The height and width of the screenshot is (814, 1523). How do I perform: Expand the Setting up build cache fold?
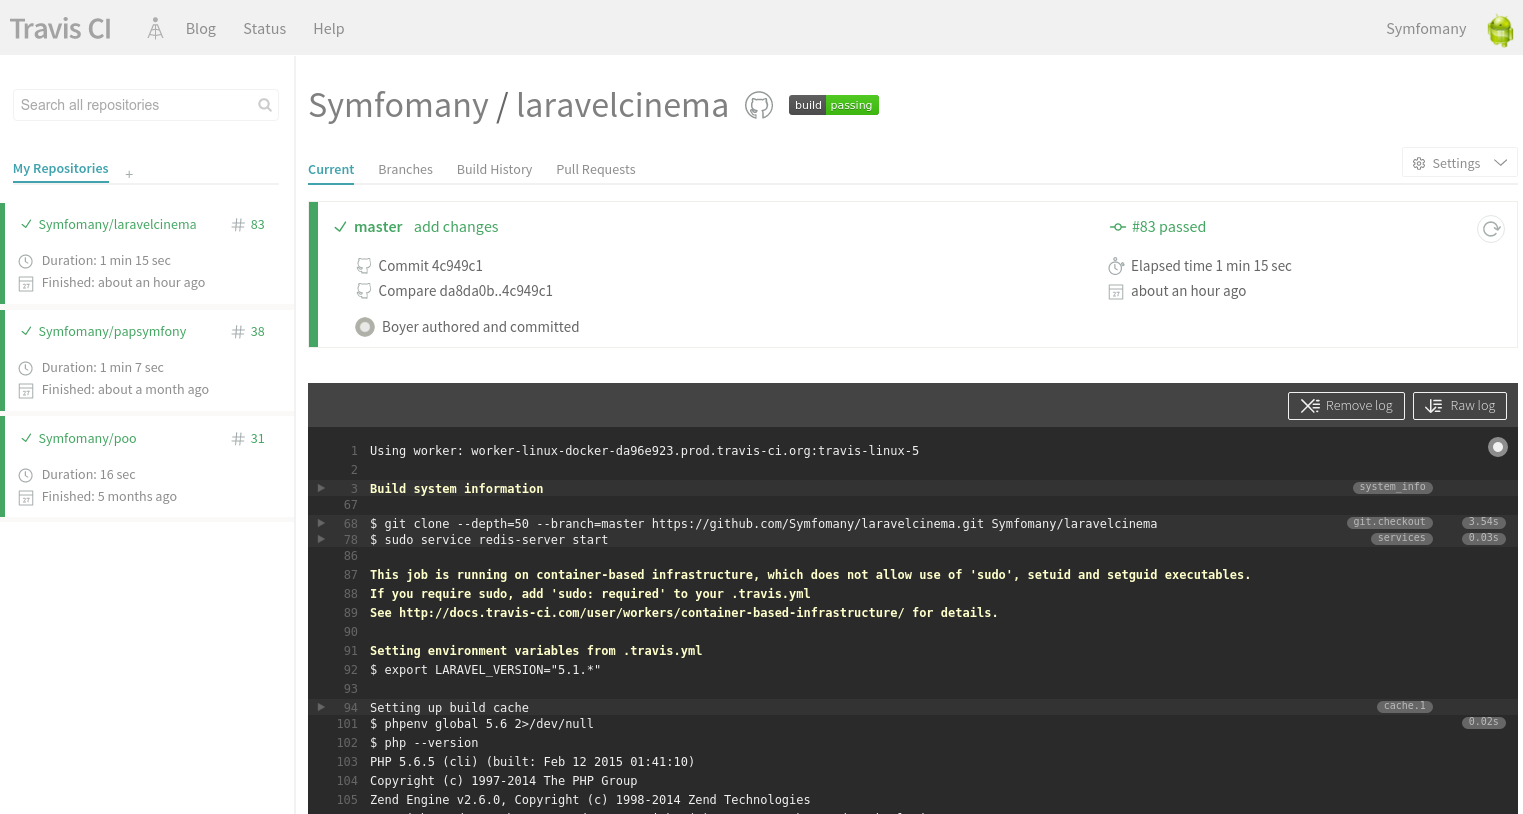321,707
